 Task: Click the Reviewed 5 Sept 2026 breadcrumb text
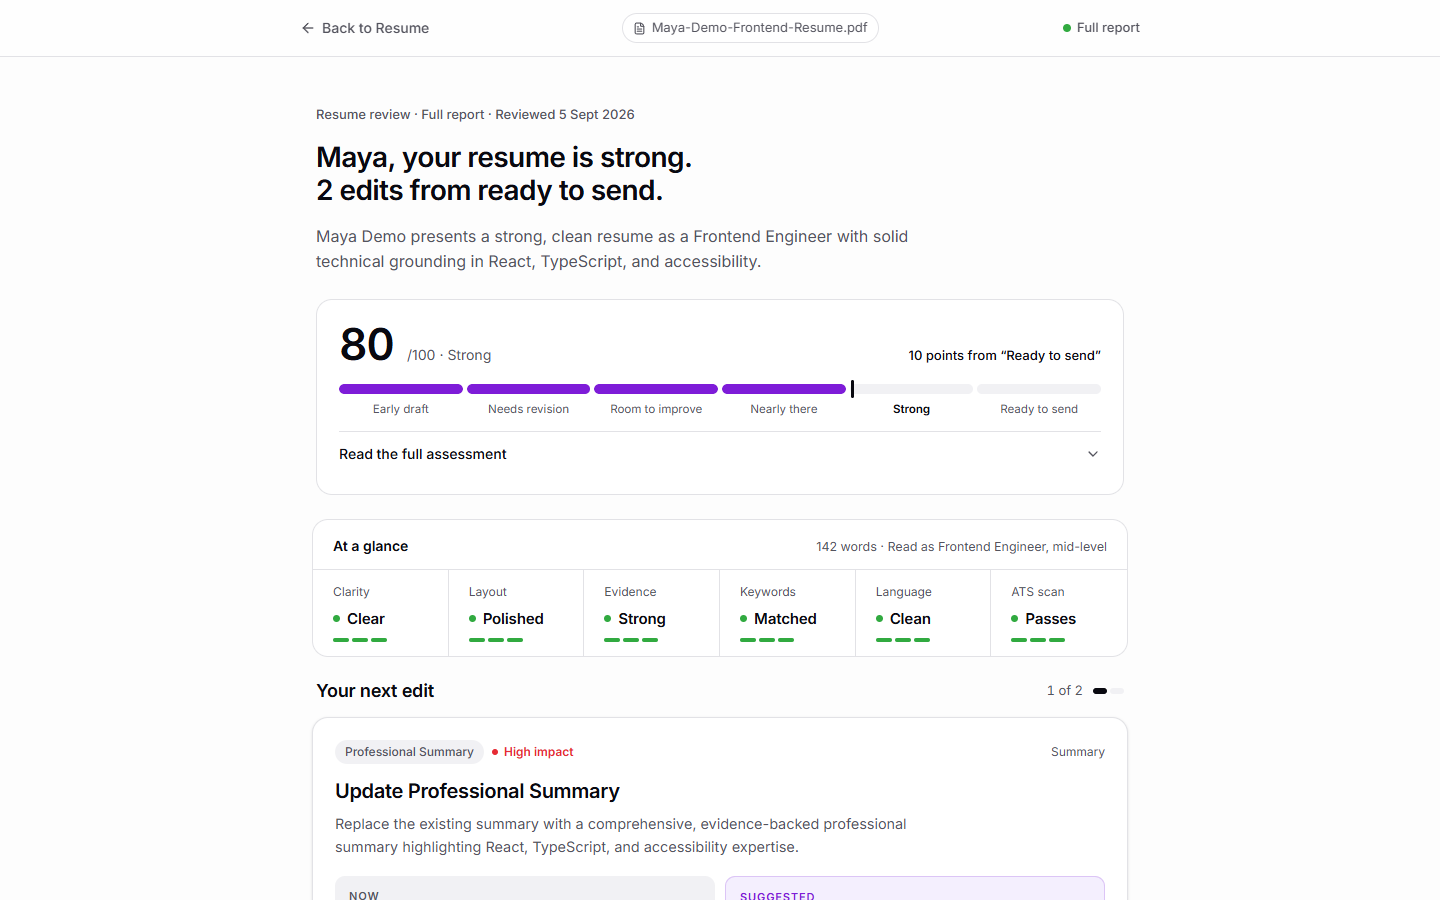pos(565,115)
